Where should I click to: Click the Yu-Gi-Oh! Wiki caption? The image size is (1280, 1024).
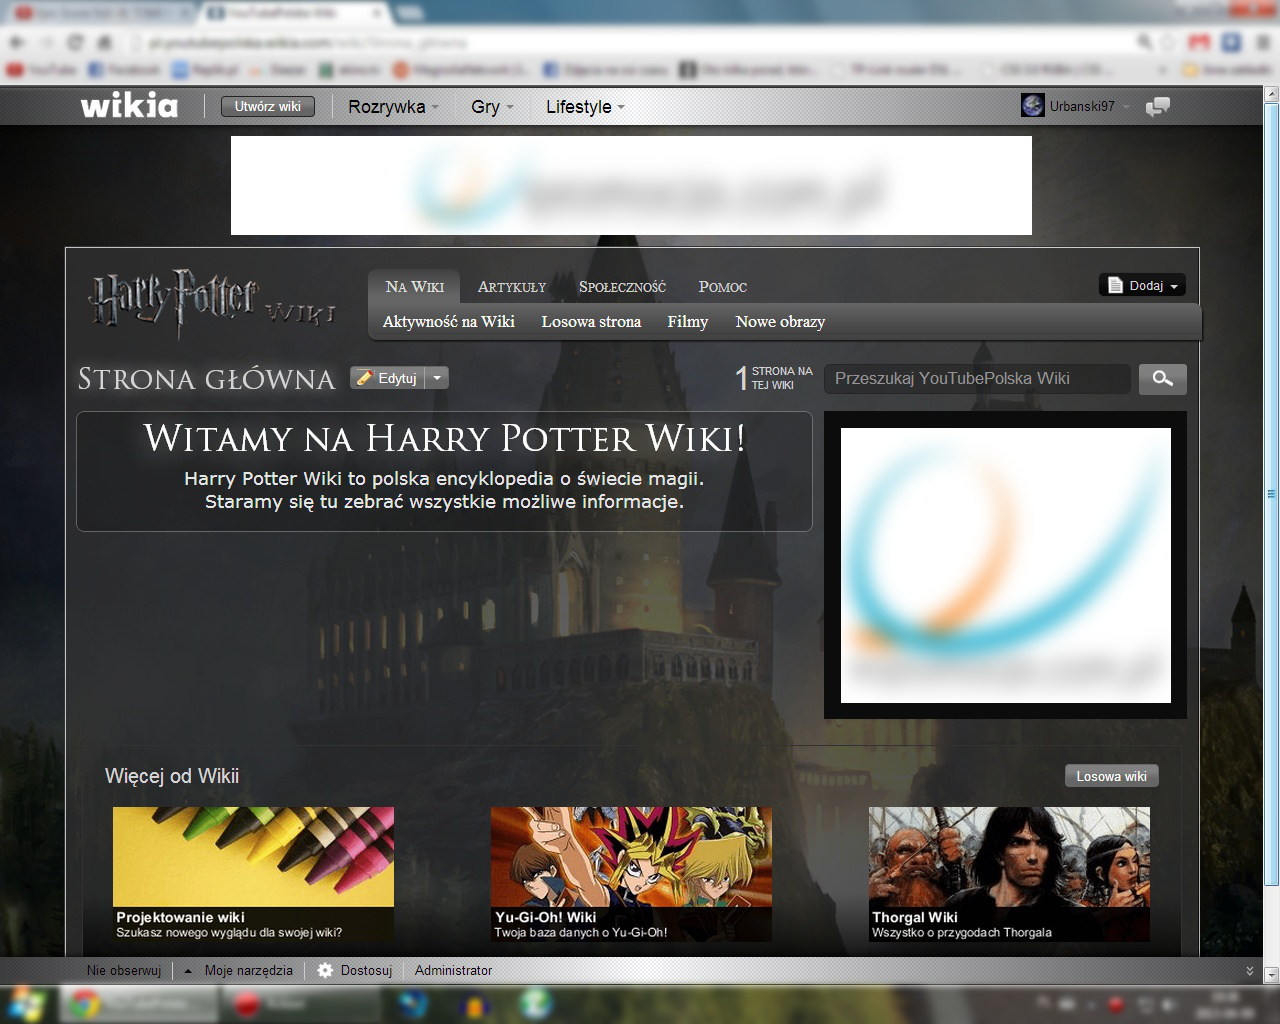[545, 917]
